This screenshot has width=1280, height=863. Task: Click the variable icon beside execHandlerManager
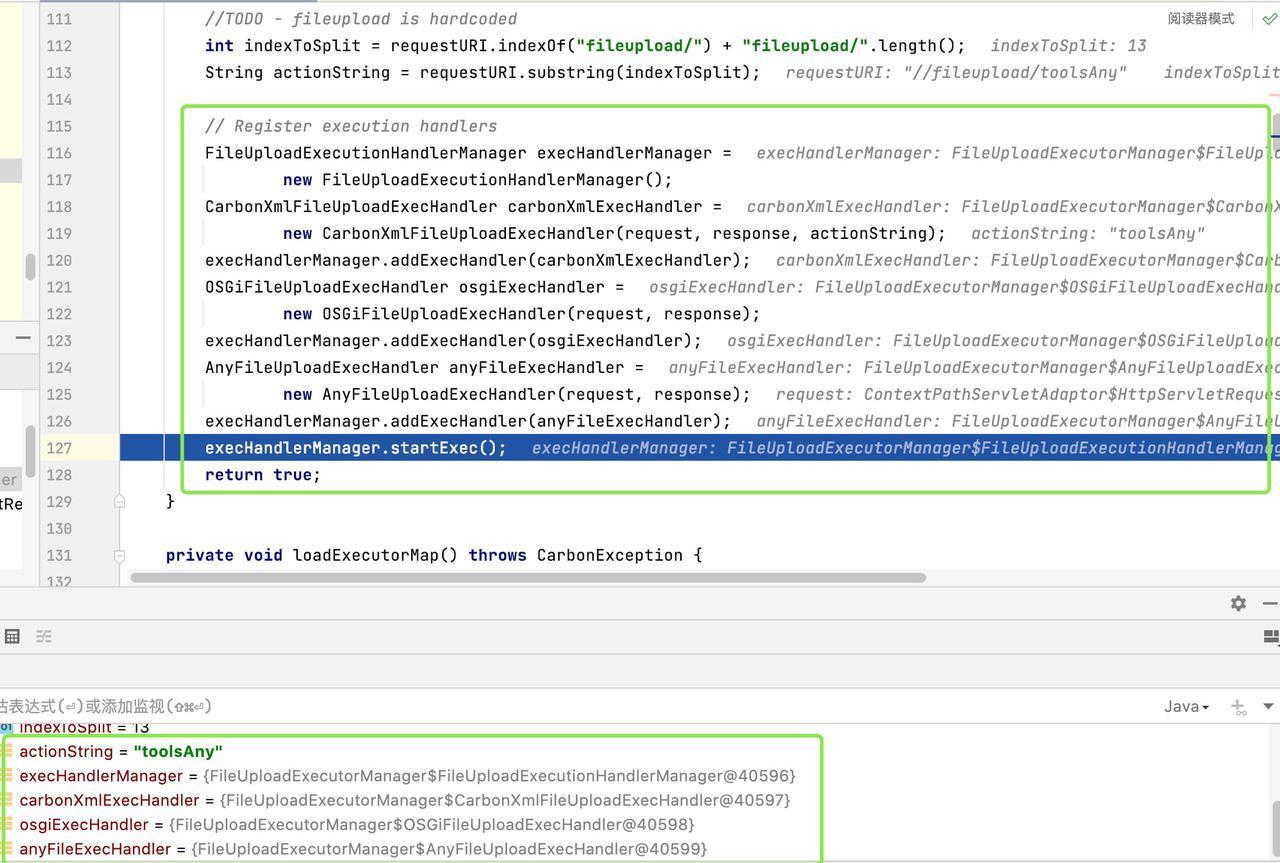tap(7, 776)
